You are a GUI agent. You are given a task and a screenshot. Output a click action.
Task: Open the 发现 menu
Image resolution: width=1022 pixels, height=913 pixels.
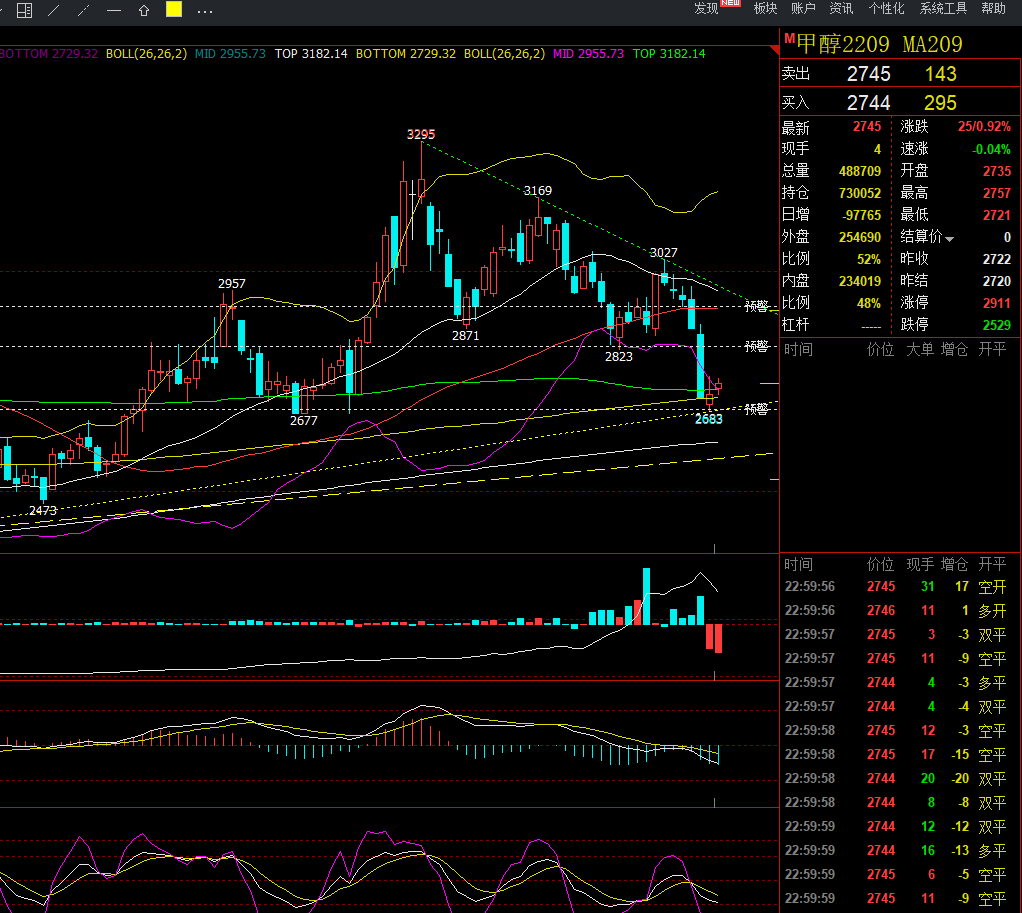[x=707, y=8]
